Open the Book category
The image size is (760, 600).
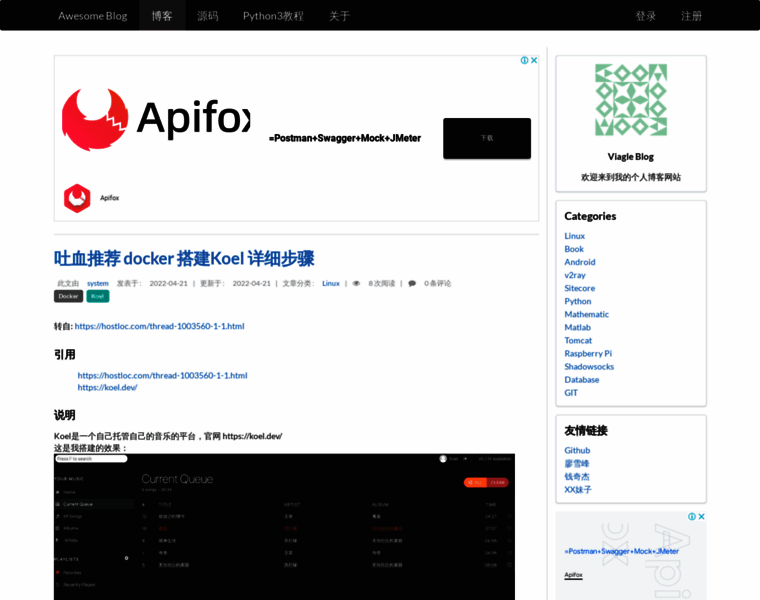(x=574, y=249)
